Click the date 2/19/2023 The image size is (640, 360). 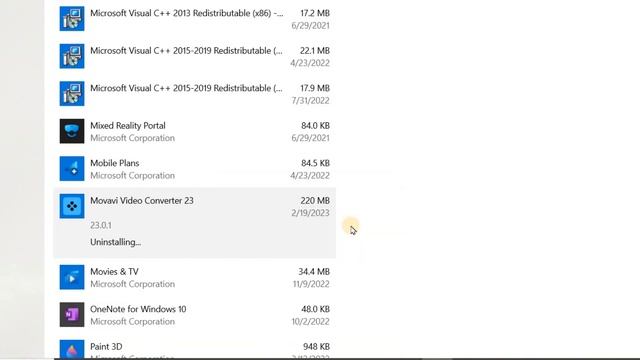tap(310, 213)
